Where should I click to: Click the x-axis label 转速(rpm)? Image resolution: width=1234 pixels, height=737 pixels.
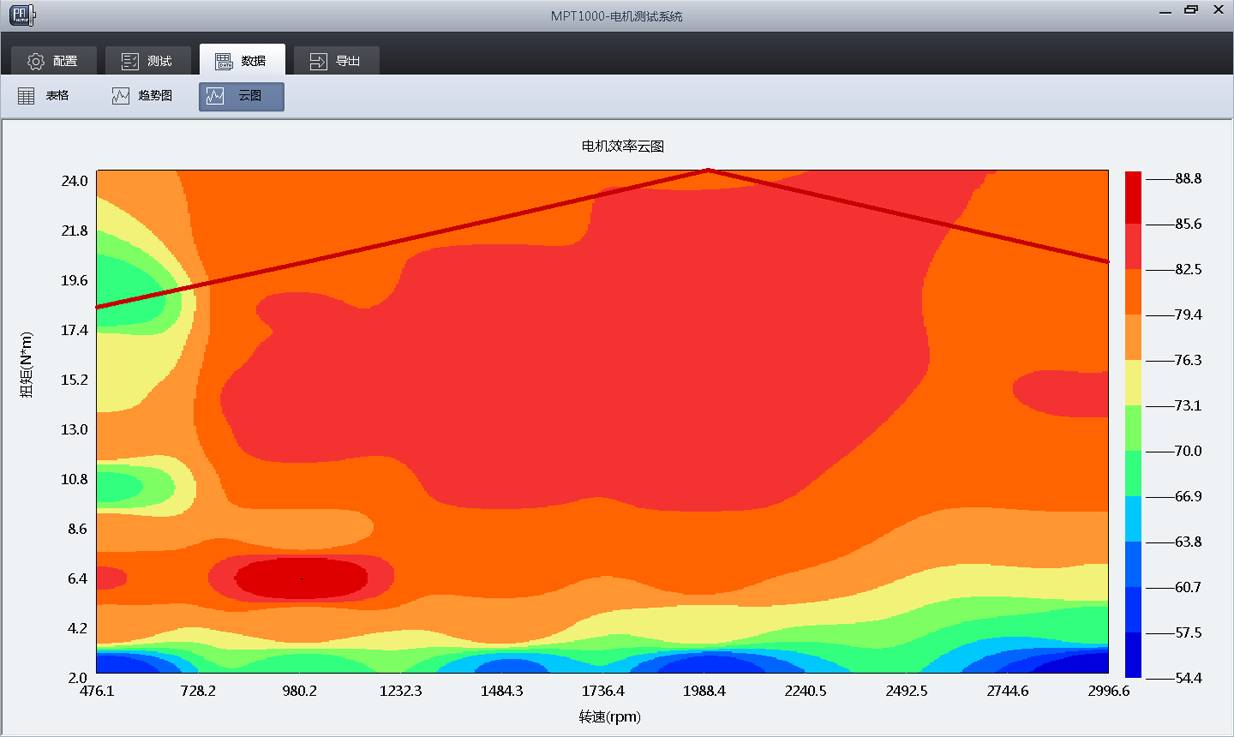point(609,716)
